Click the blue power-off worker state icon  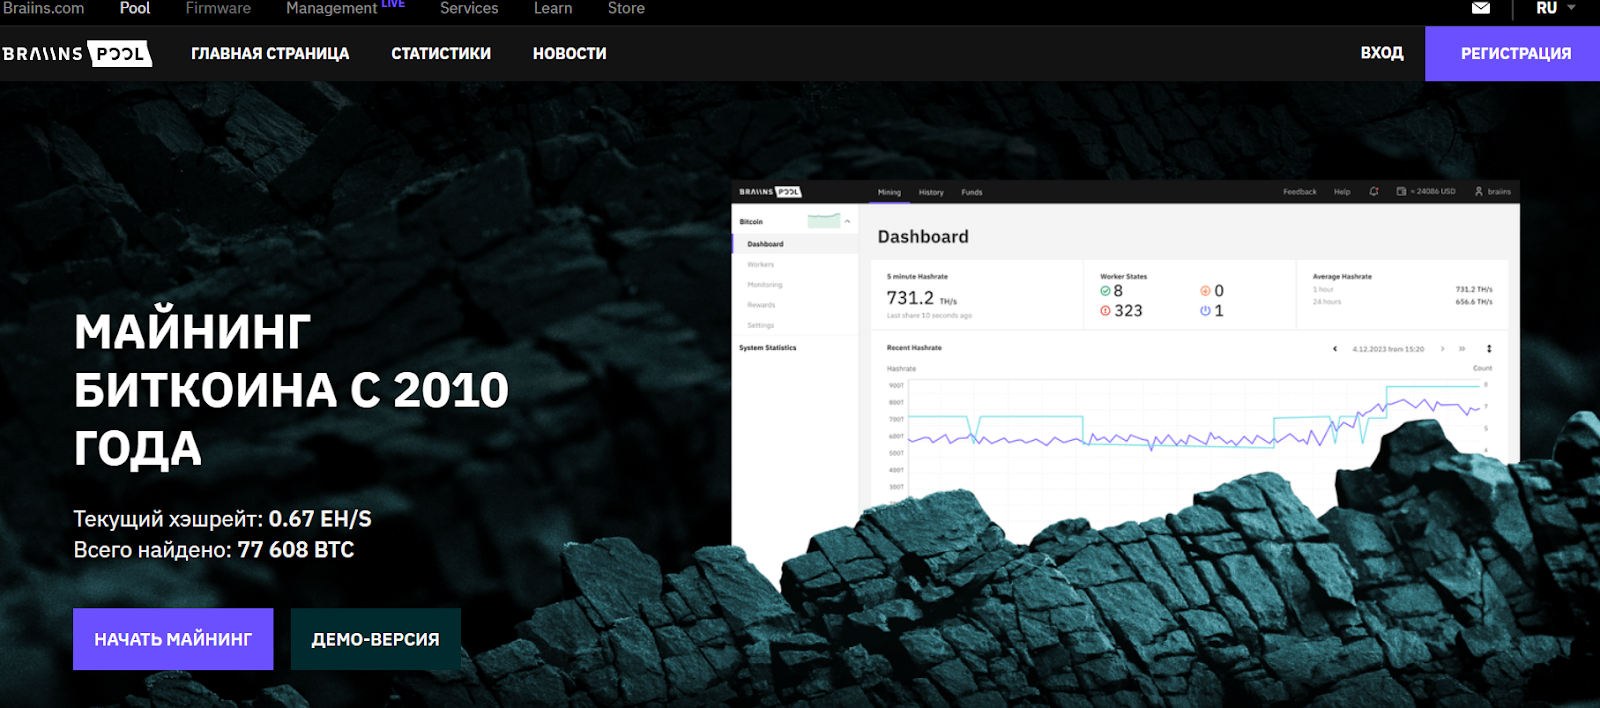coord(1205,311)
